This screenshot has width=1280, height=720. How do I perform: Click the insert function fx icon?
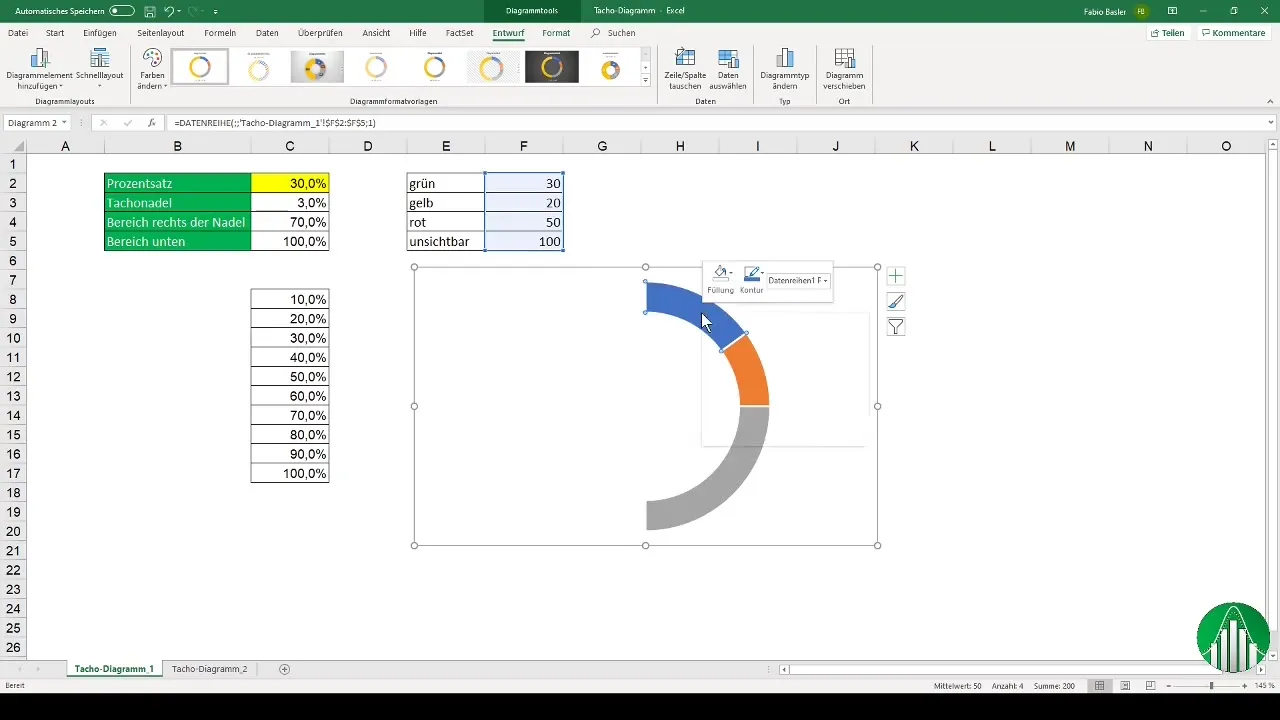click(151, 123)
